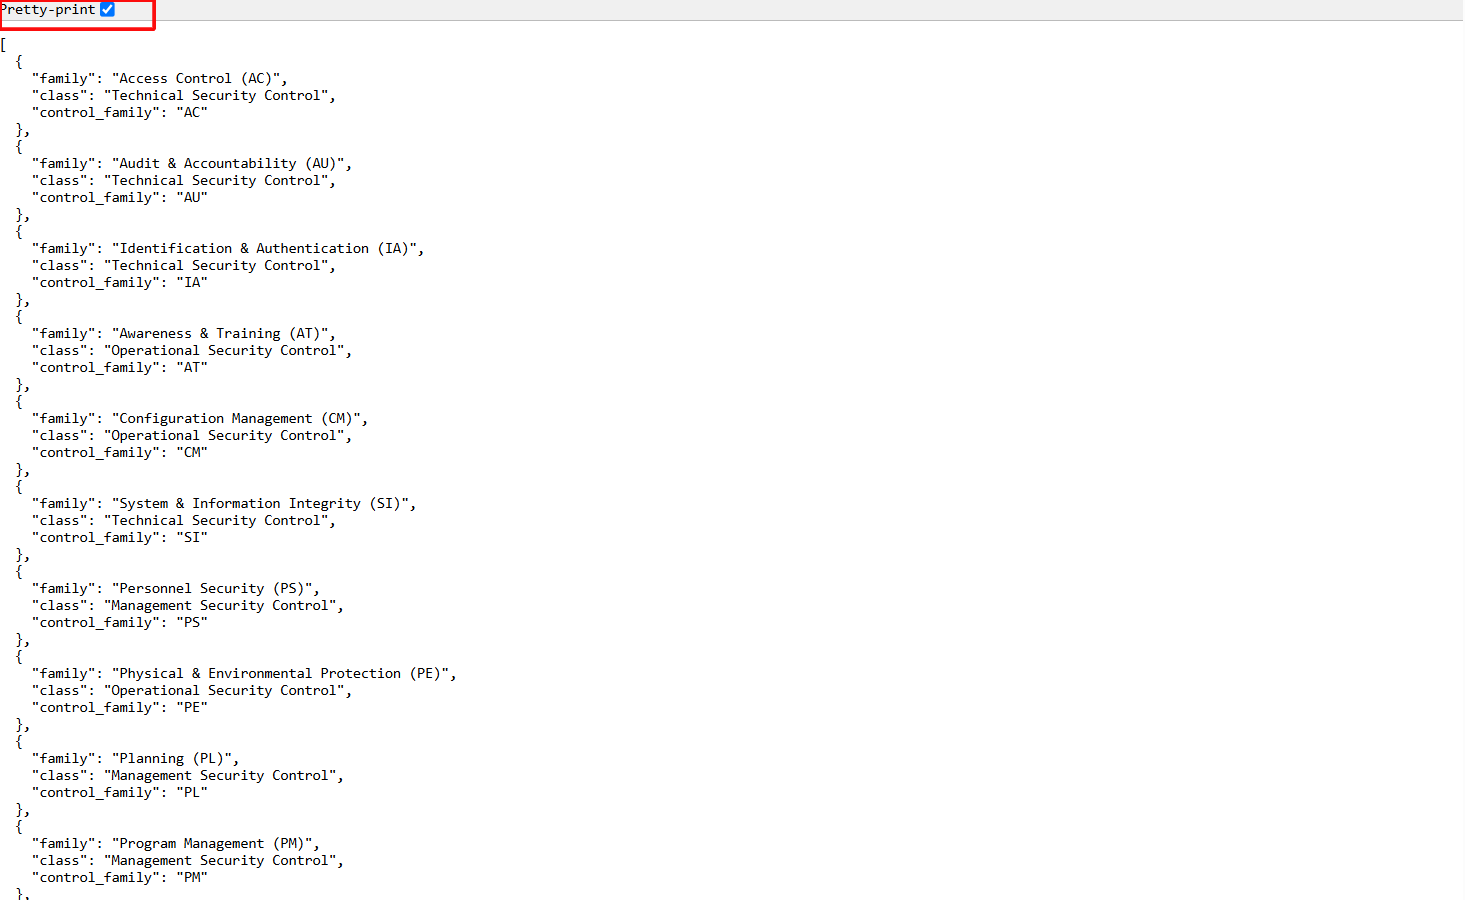Click the "System & Information Integrity (SI)" text

click(x=262, y=504)
